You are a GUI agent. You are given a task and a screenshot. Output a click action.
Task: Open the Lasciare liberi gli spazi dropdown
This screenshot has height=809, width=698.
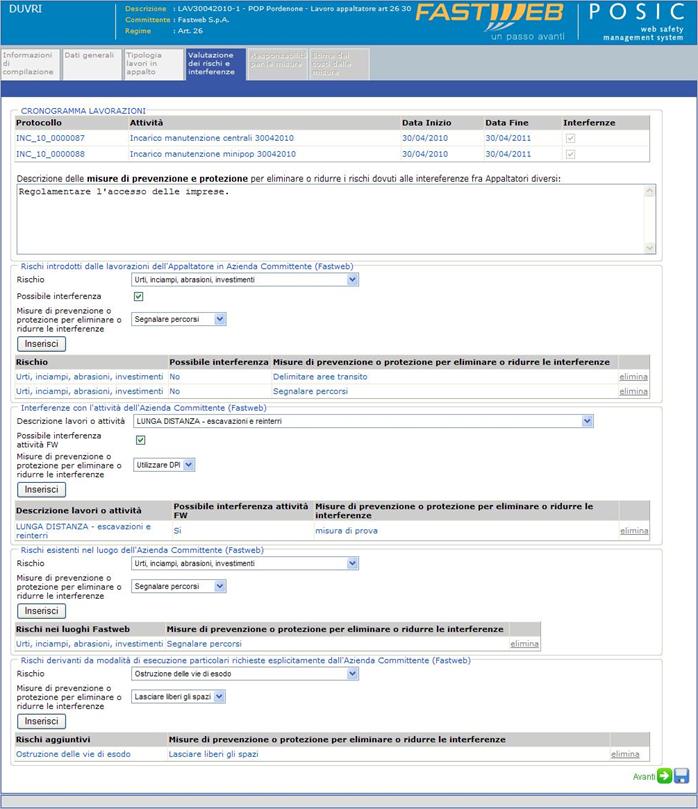[178, 697]
